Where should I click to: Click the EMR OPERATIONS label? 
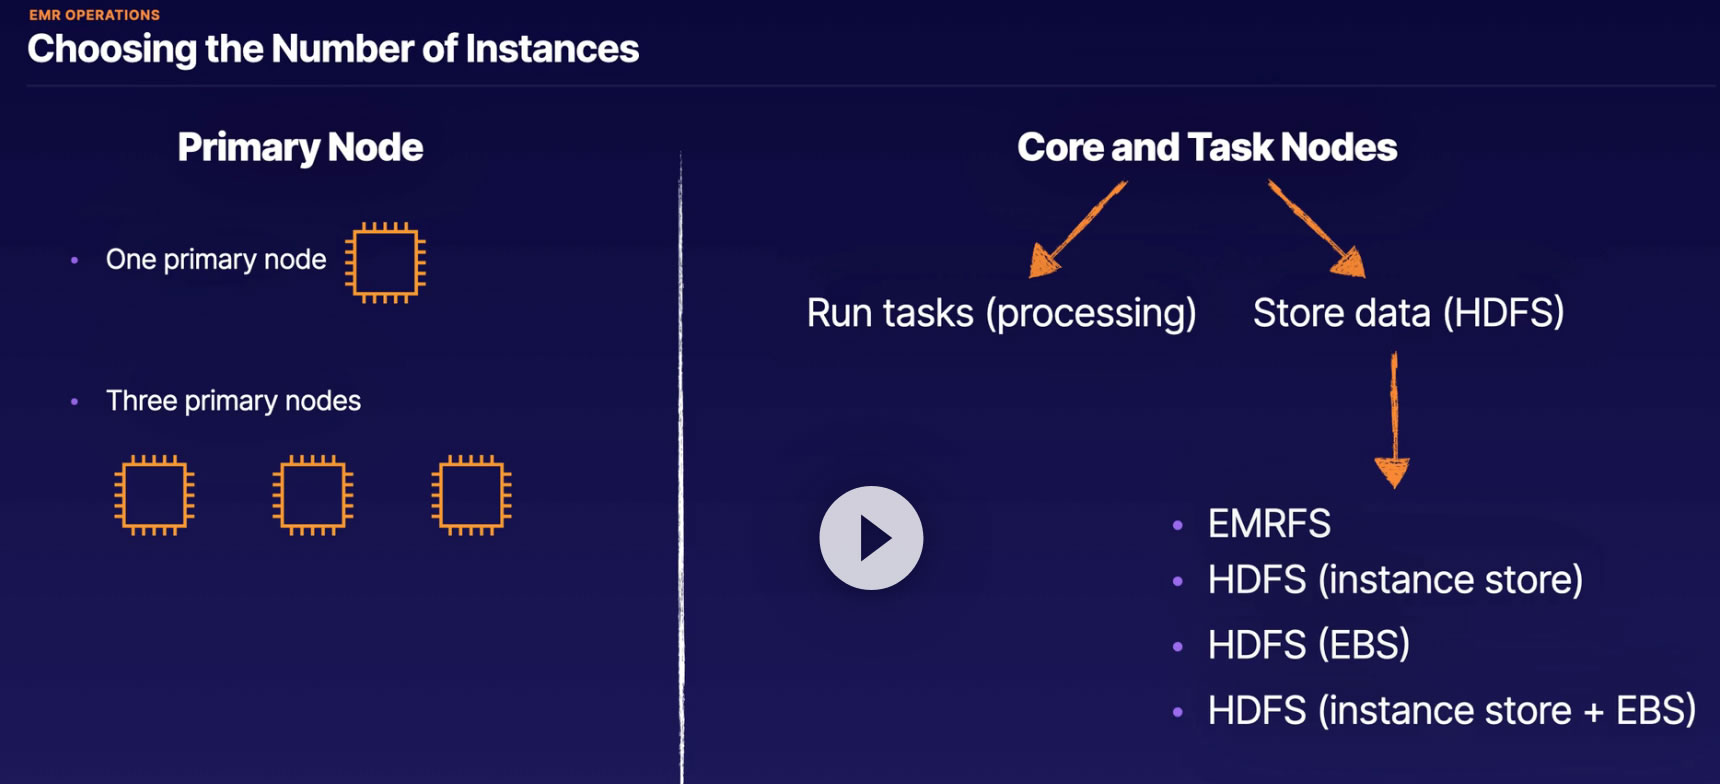[94, 15]
